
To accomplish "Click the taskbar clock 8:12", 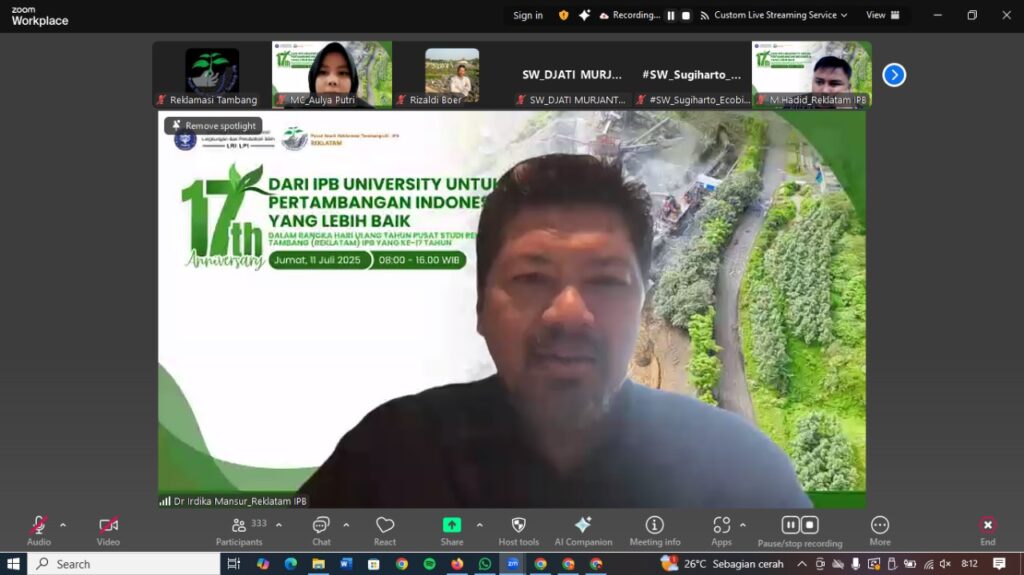I will pyautogui.click(x=969, y=563).
